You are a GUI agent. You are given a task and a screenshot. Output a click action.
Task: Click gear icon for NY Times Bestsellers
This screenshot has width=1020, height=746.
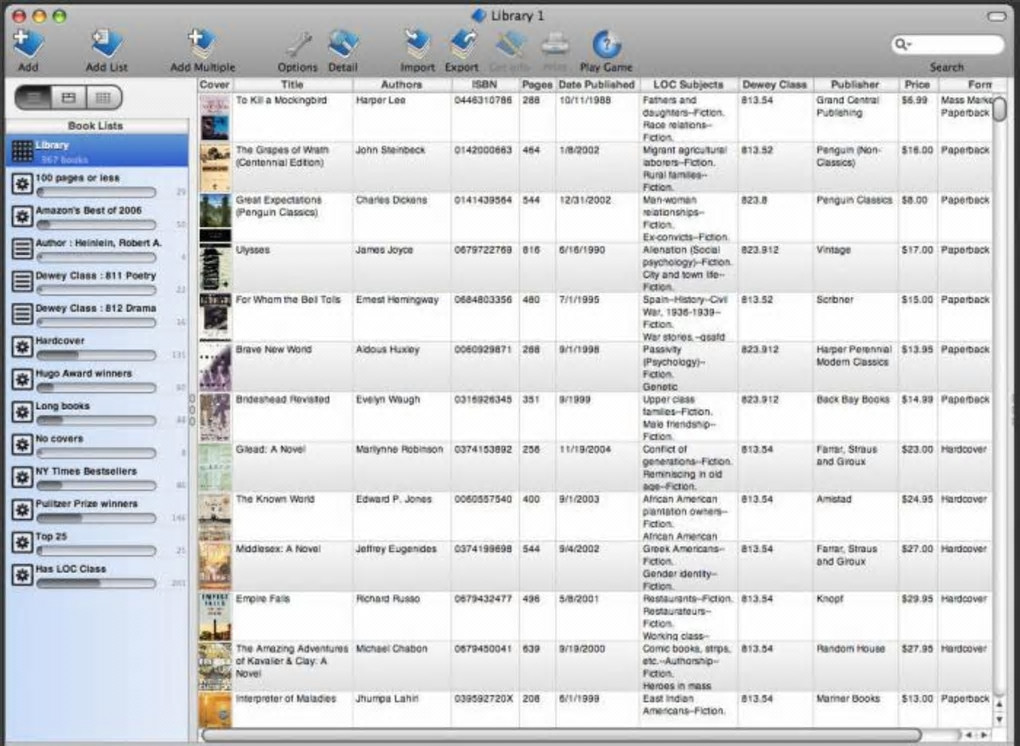point(22,477)
